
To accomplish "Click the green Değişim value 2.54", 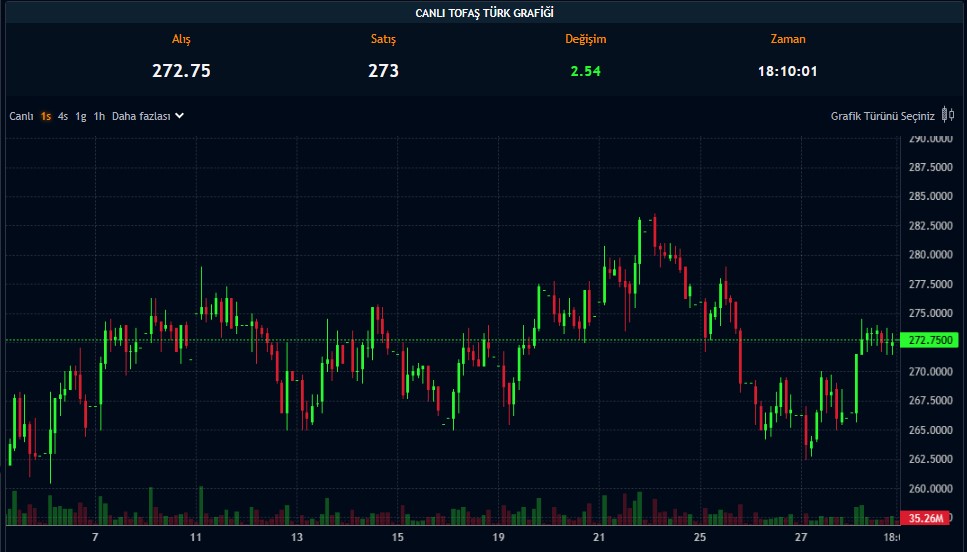I will click(585, 71).
